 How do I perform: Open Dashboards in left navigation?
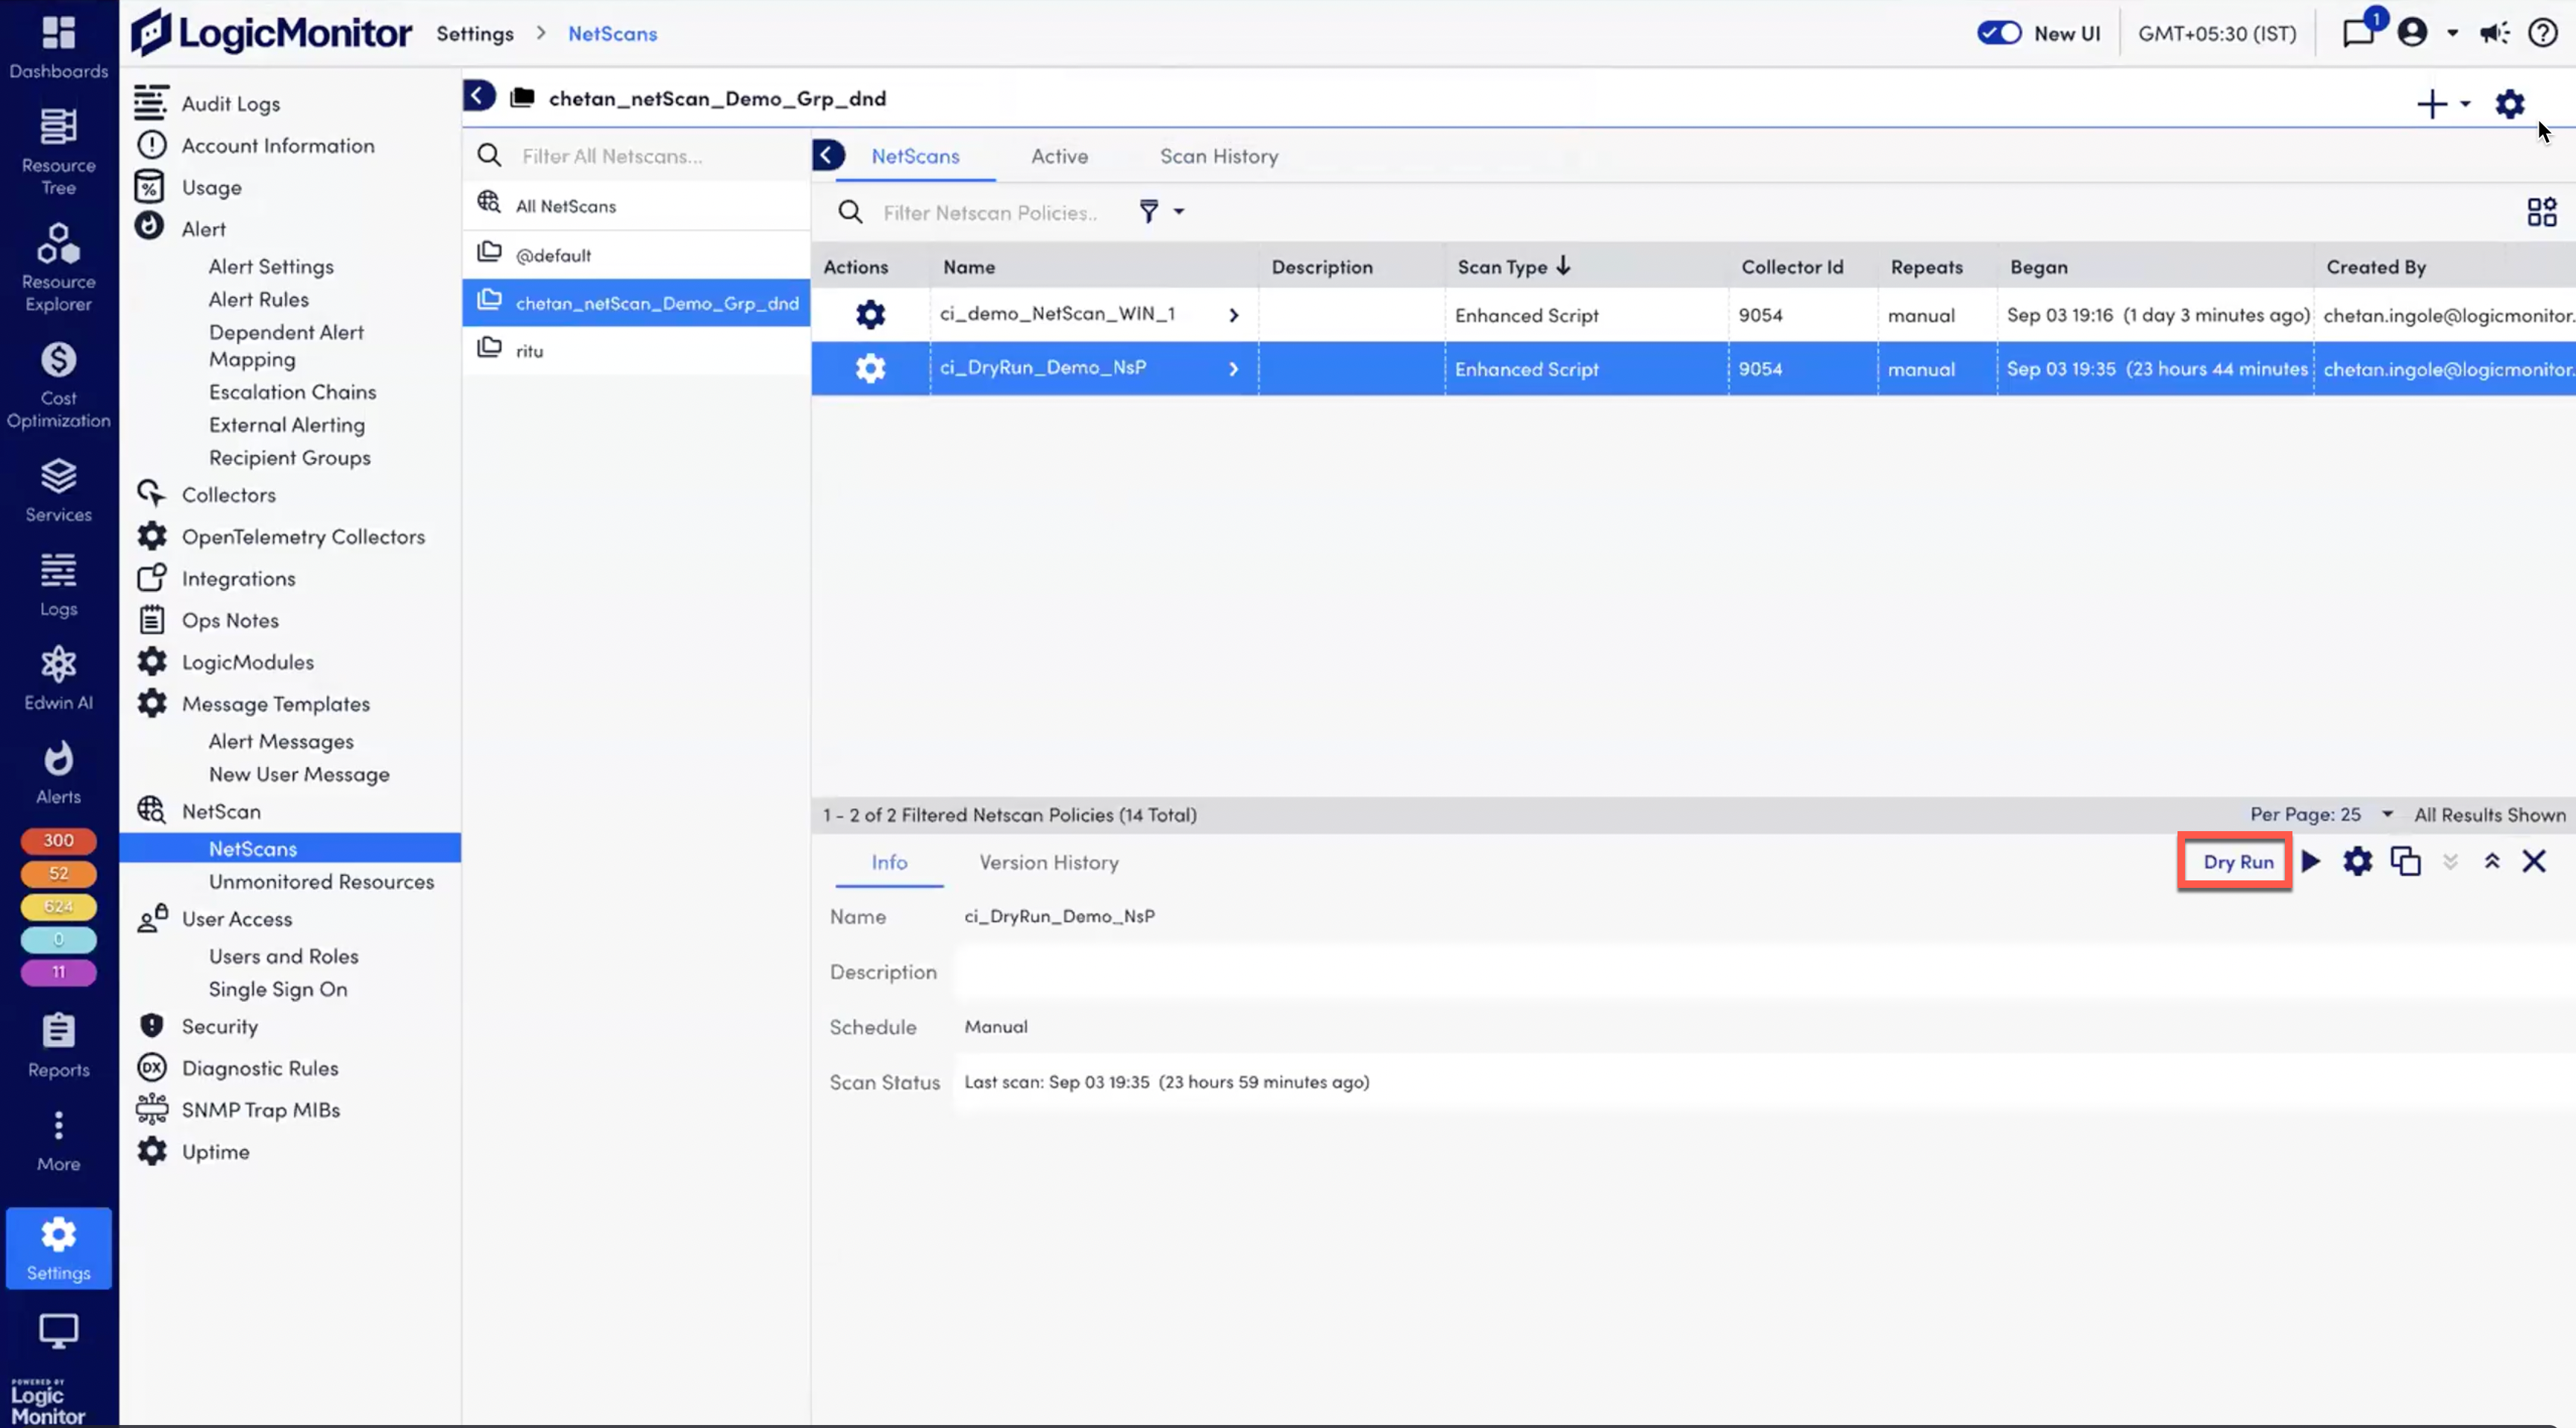click(x=58, y=47)
